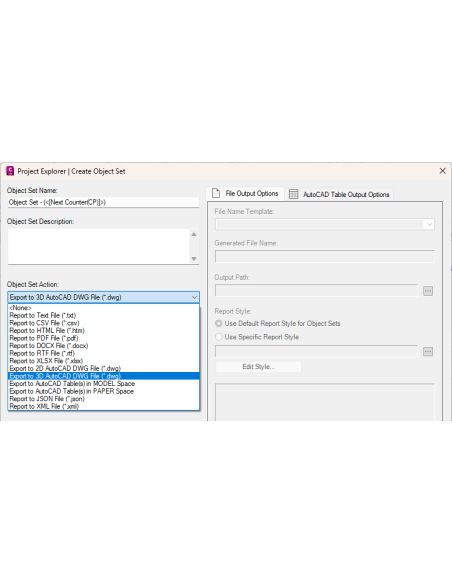Click the Object Set Description text area
The image size is (452, 584).
tap(99, 247)
